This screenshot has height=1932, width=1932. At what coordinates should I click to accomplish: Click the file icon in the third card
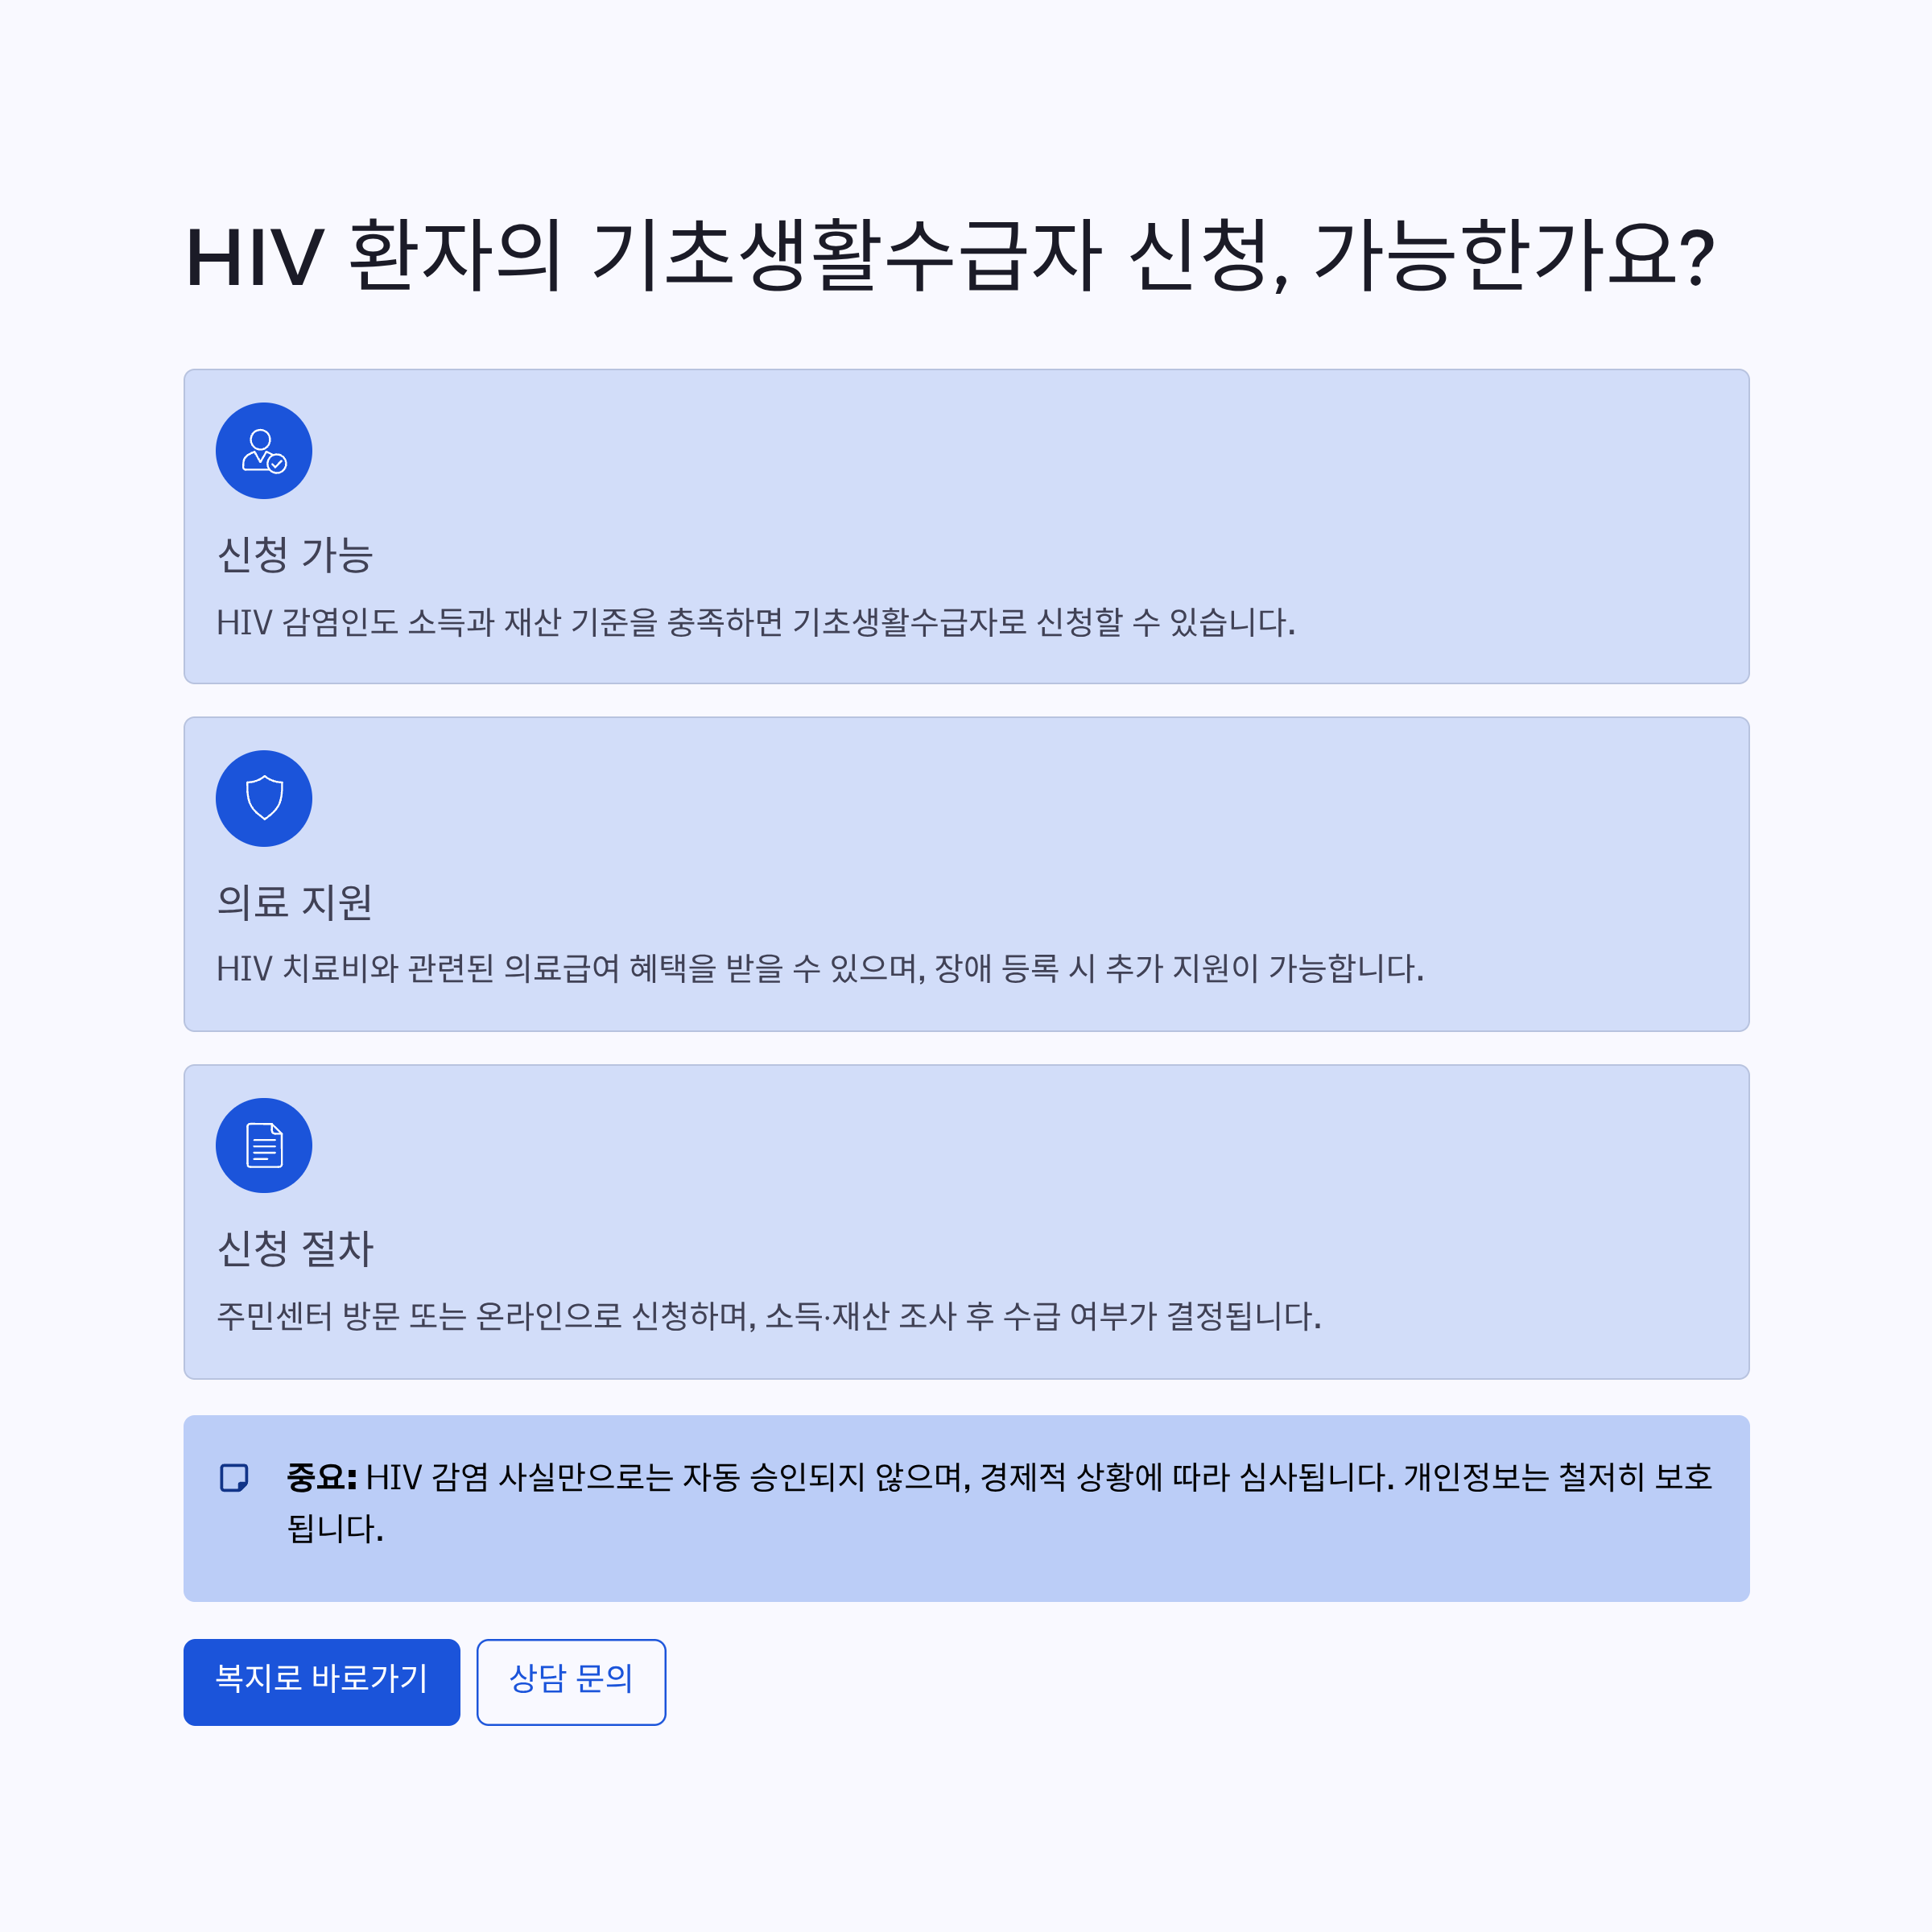coord(263,1144)
